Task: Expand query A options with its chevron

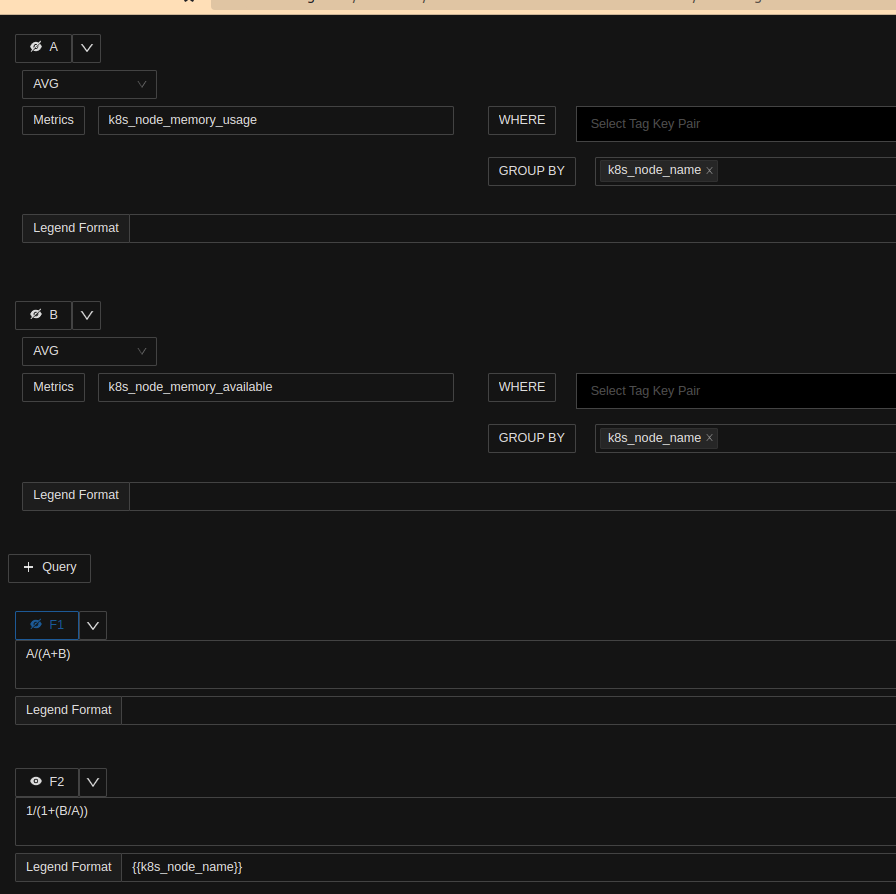Action: point(86,47)
